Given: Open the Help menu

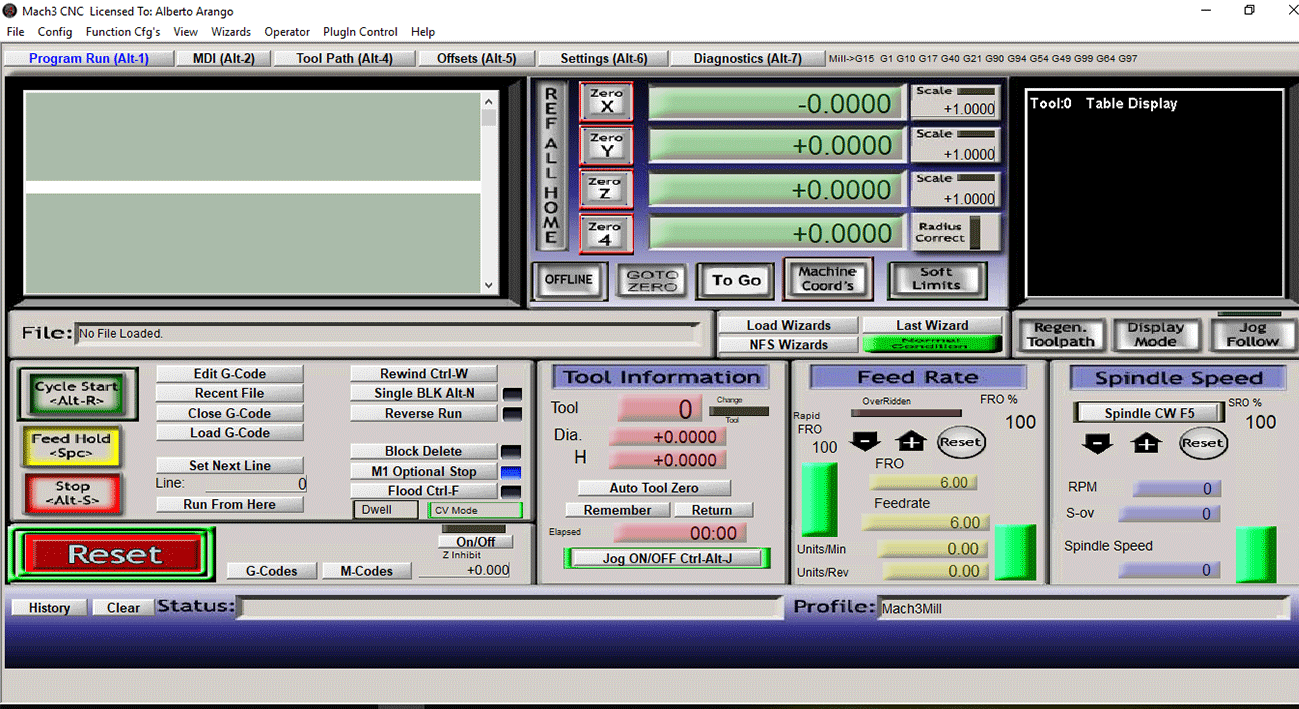Looking at the screenshot, I should [x=423, y=32].
